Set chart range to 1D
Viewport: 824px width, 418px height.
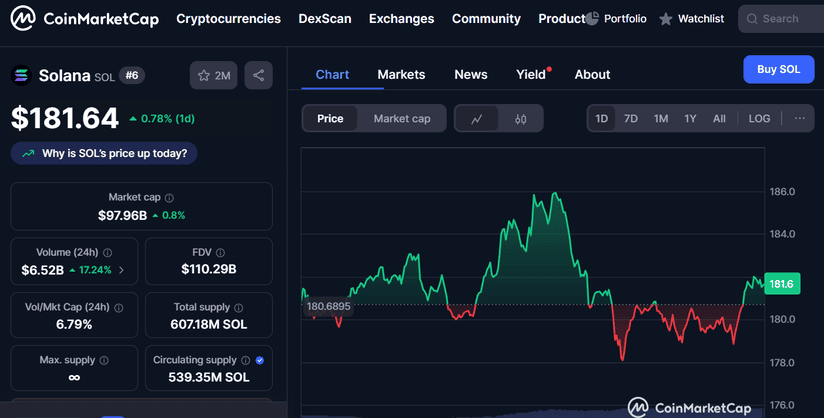coord(601,118)
